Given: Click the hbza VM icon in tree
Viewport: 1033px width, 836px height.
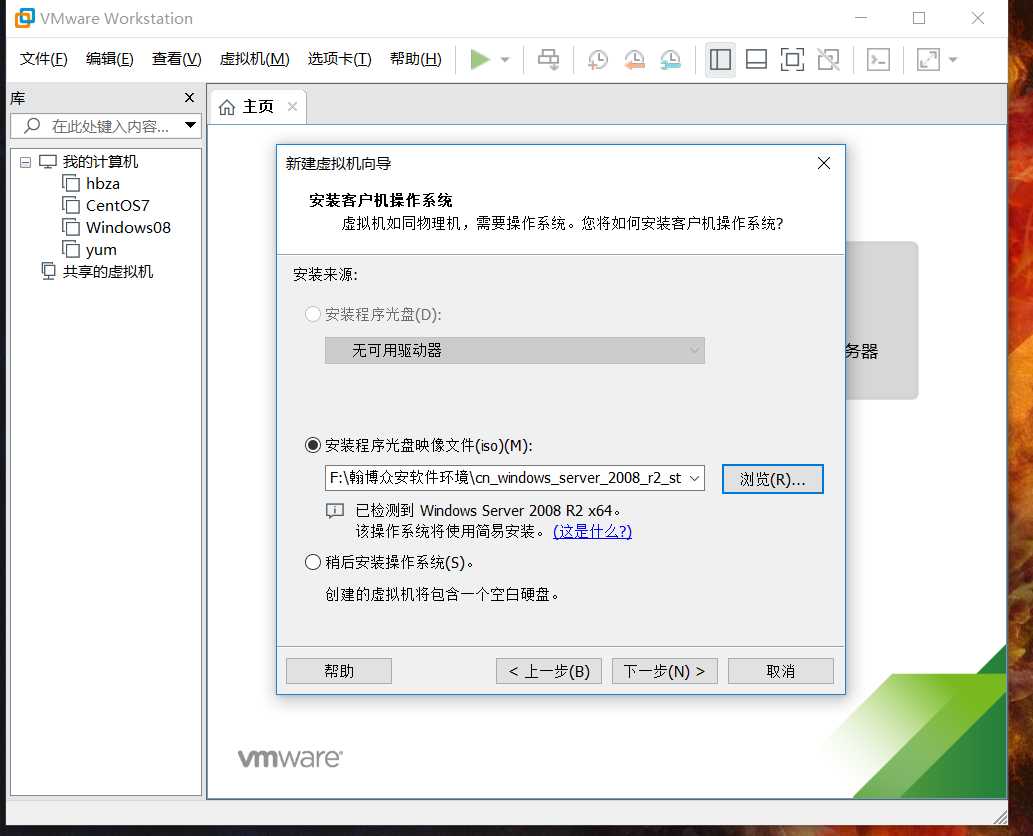Looking at the screenshot, I should (x=71, y=183).
